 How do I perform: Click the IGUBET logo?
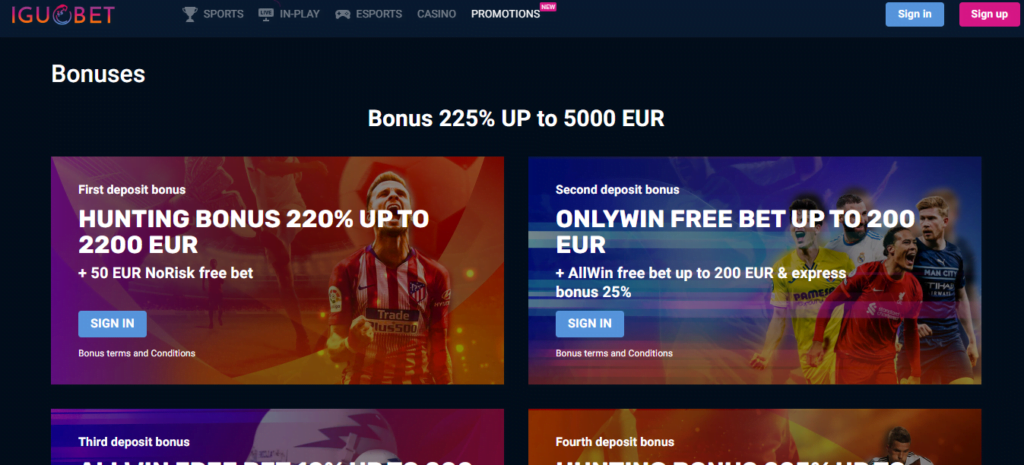tap(63, 14)
